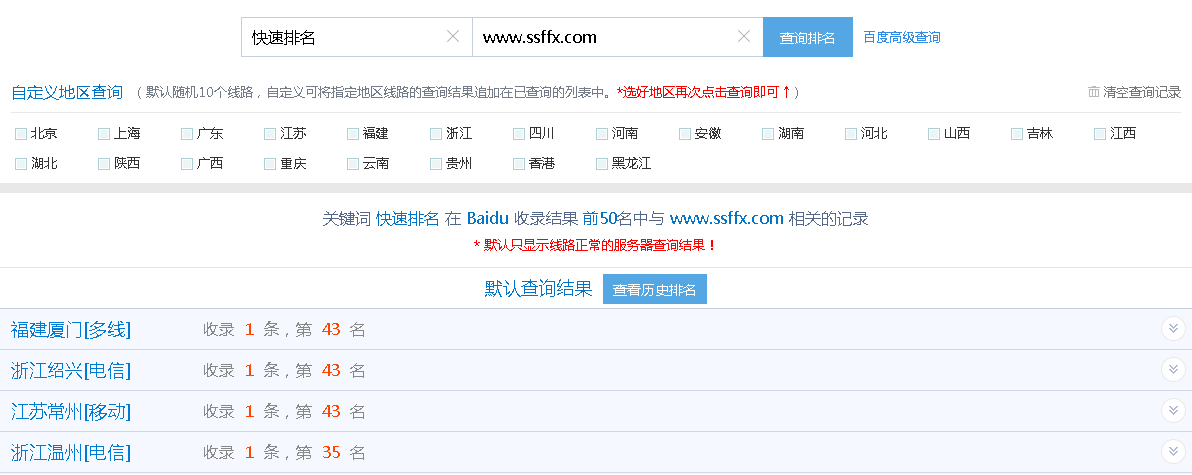Toggle the 浙江 region checkbox
This screenshot has width=1192, height=475.
pos(436,135)
